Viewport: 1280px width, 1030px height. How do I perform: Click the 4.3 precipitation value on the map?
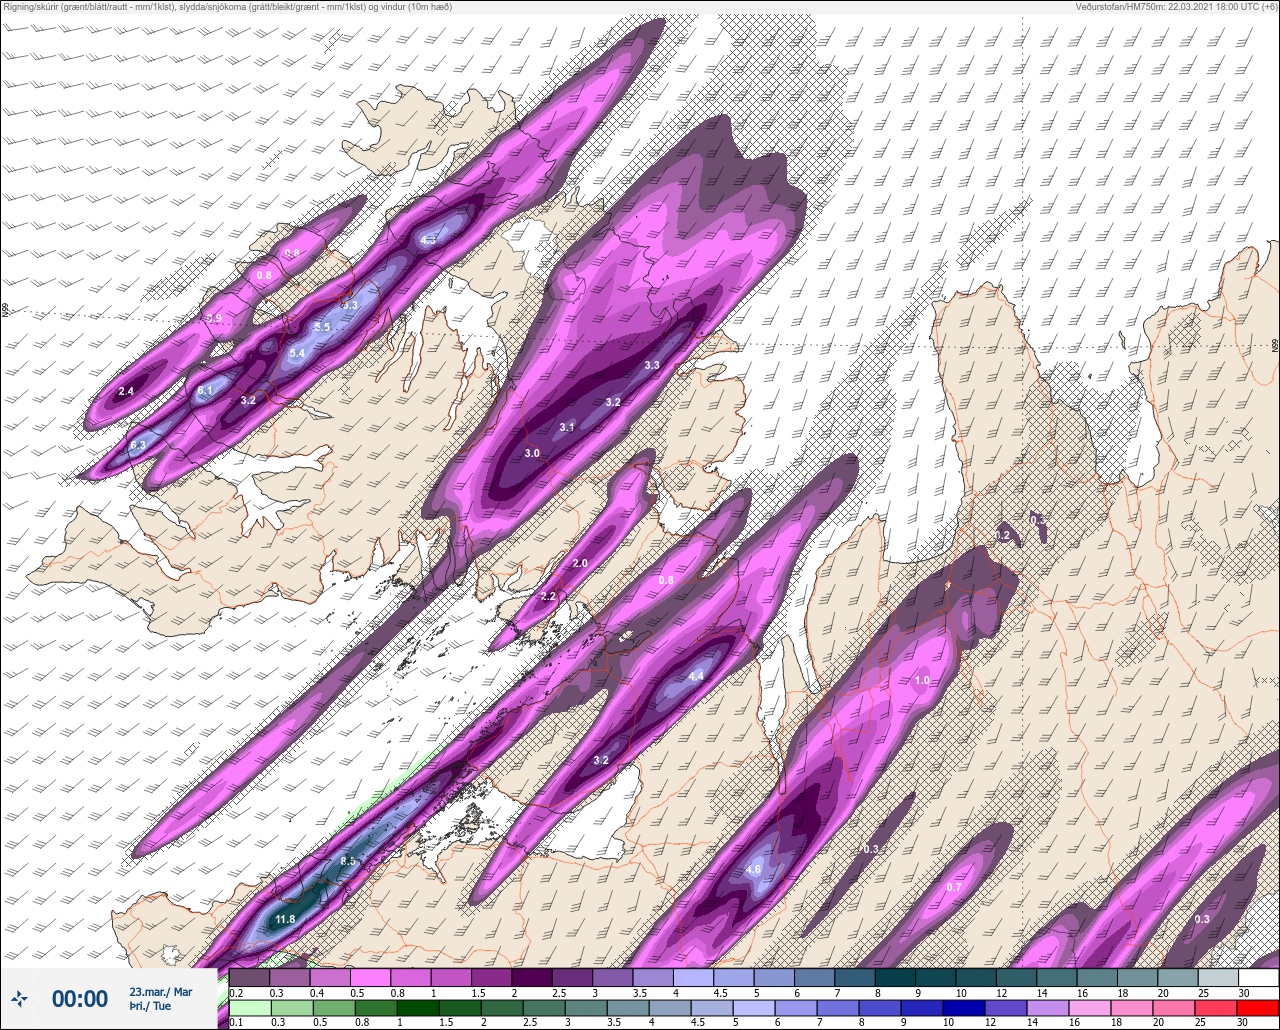coord(429,240)
